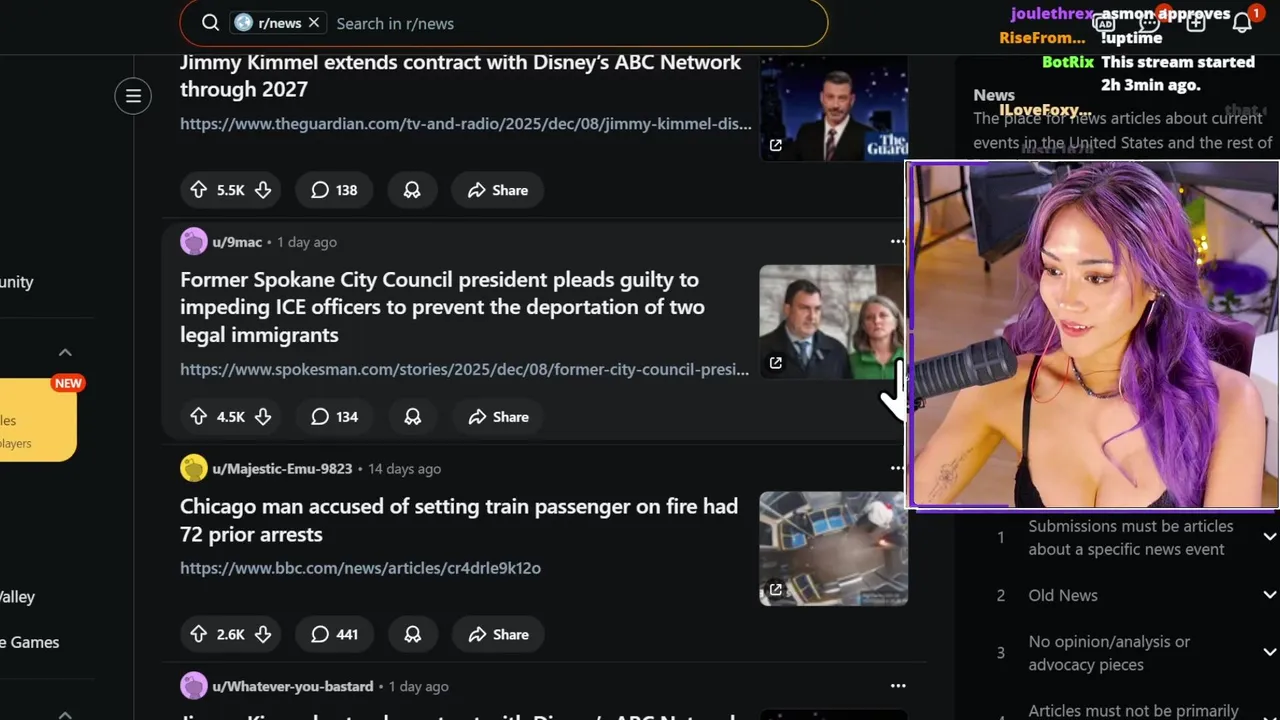Open comments with 134 replies
Screen dimensions: 1280x720
[334, 417]
